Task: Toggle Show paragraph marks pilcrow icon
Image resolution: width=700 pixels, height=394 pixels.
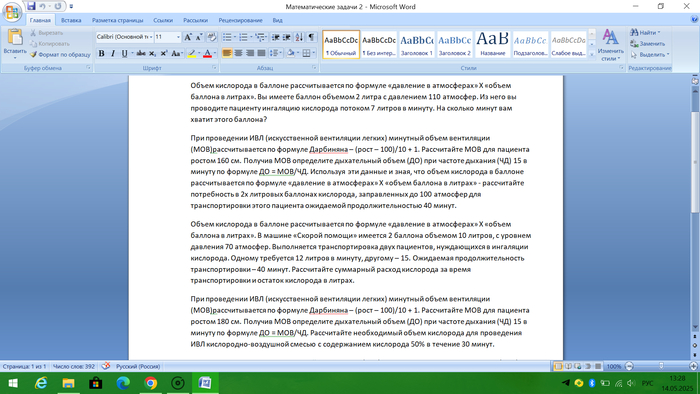Action: click(311, 37)
